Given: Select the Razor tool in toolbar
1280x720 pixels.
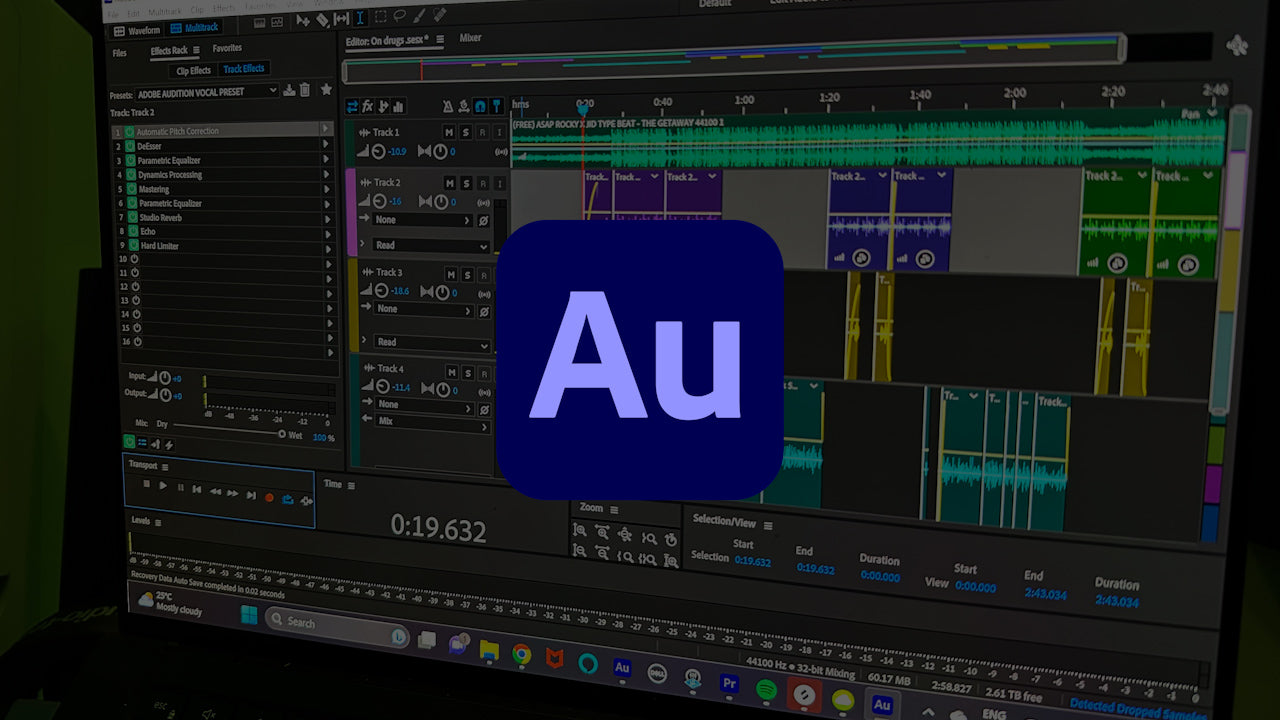Looking at the screenshot, I should [322, 19].
